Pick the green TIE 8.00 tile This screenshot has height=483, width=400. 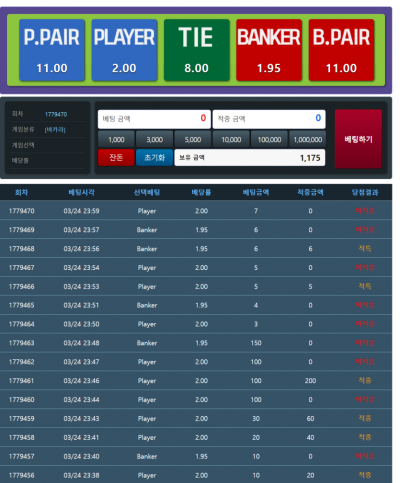coord(197,50)
